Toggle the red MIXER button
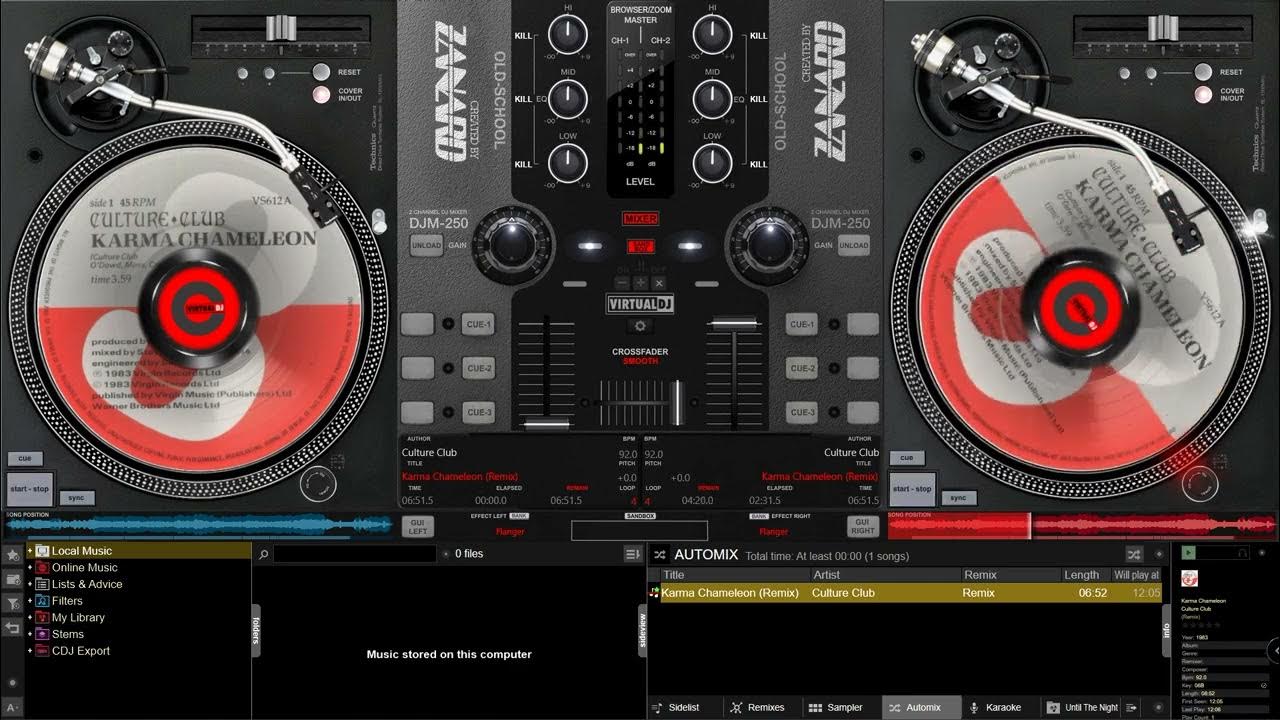Screen dimensions: 1280x720 640,218
